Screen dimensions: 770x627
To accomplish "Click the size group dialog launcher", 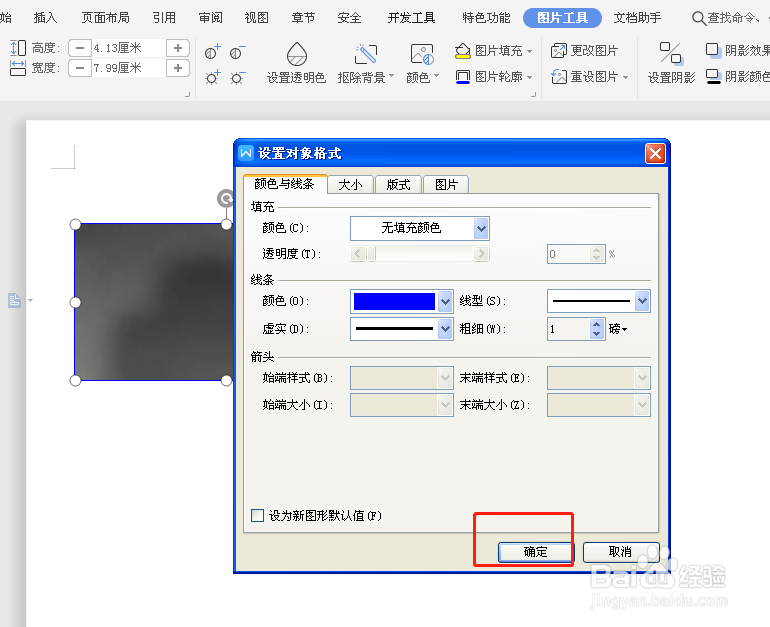I will pos(187,94).
